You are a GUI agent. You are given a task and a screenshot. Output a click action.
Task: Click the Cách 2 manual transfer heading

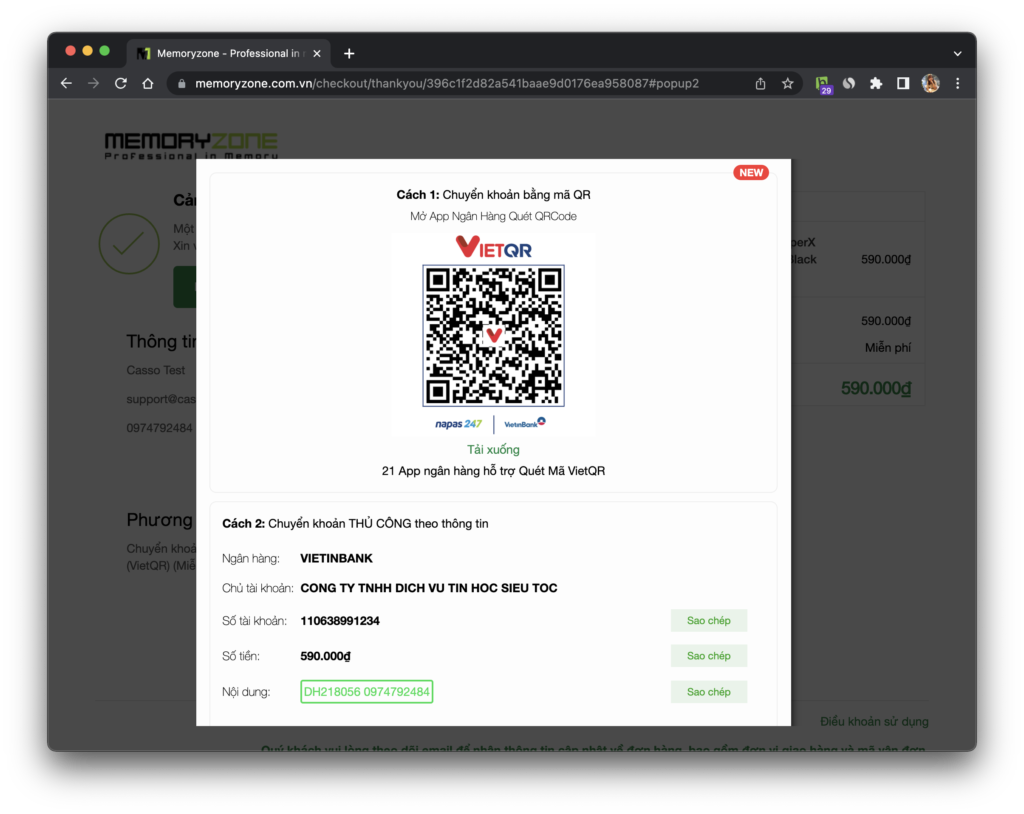point(355,523)
